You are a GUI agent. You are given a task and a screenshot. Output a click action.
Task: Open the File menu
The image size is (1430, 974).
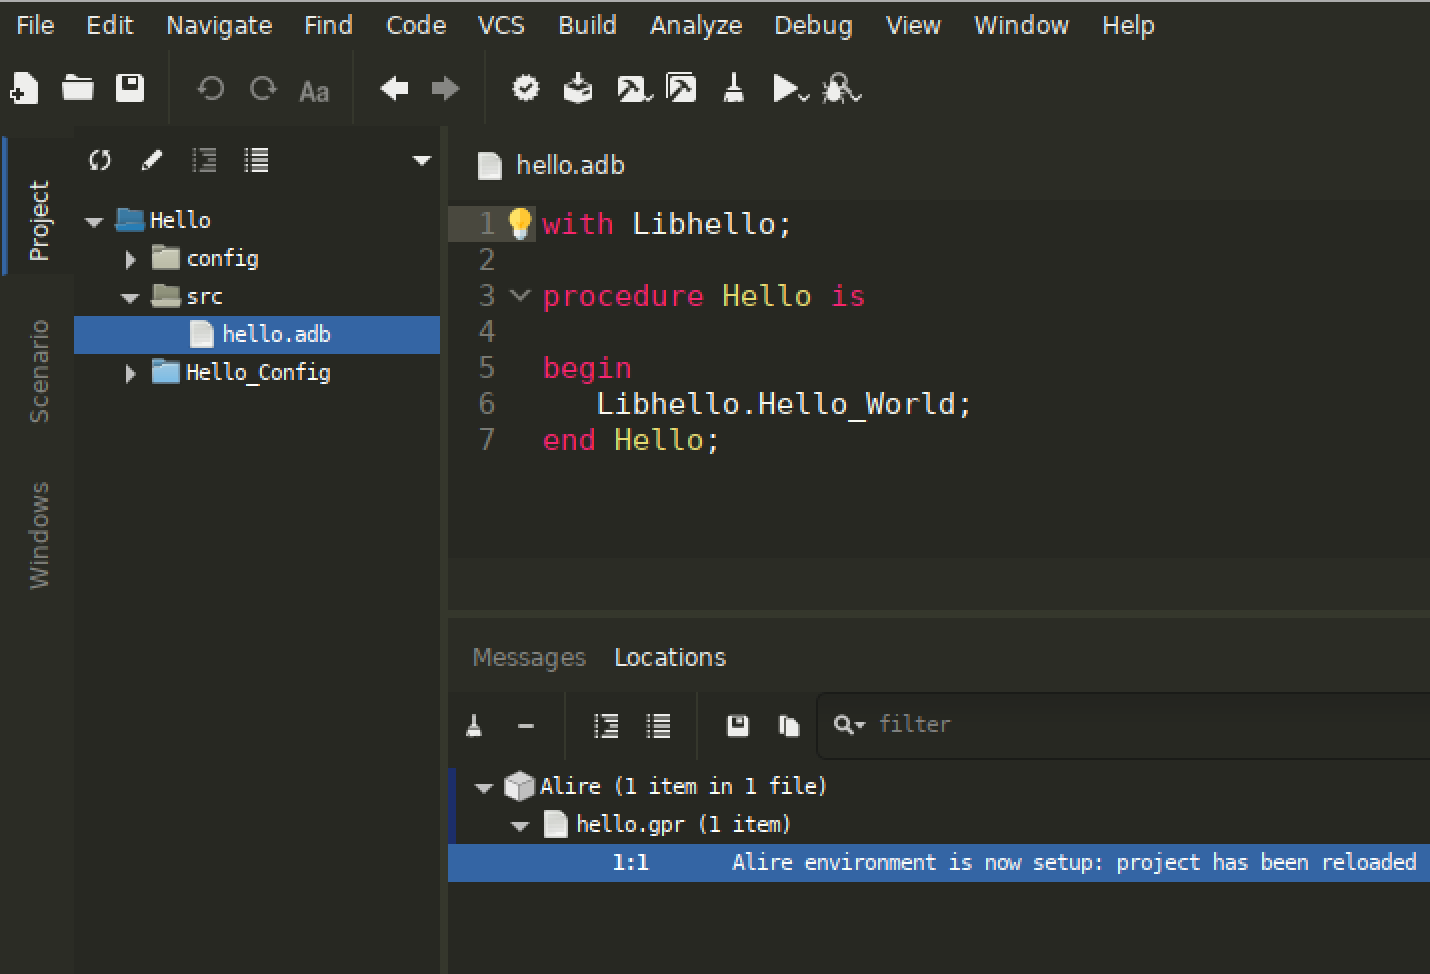[35, 25]
